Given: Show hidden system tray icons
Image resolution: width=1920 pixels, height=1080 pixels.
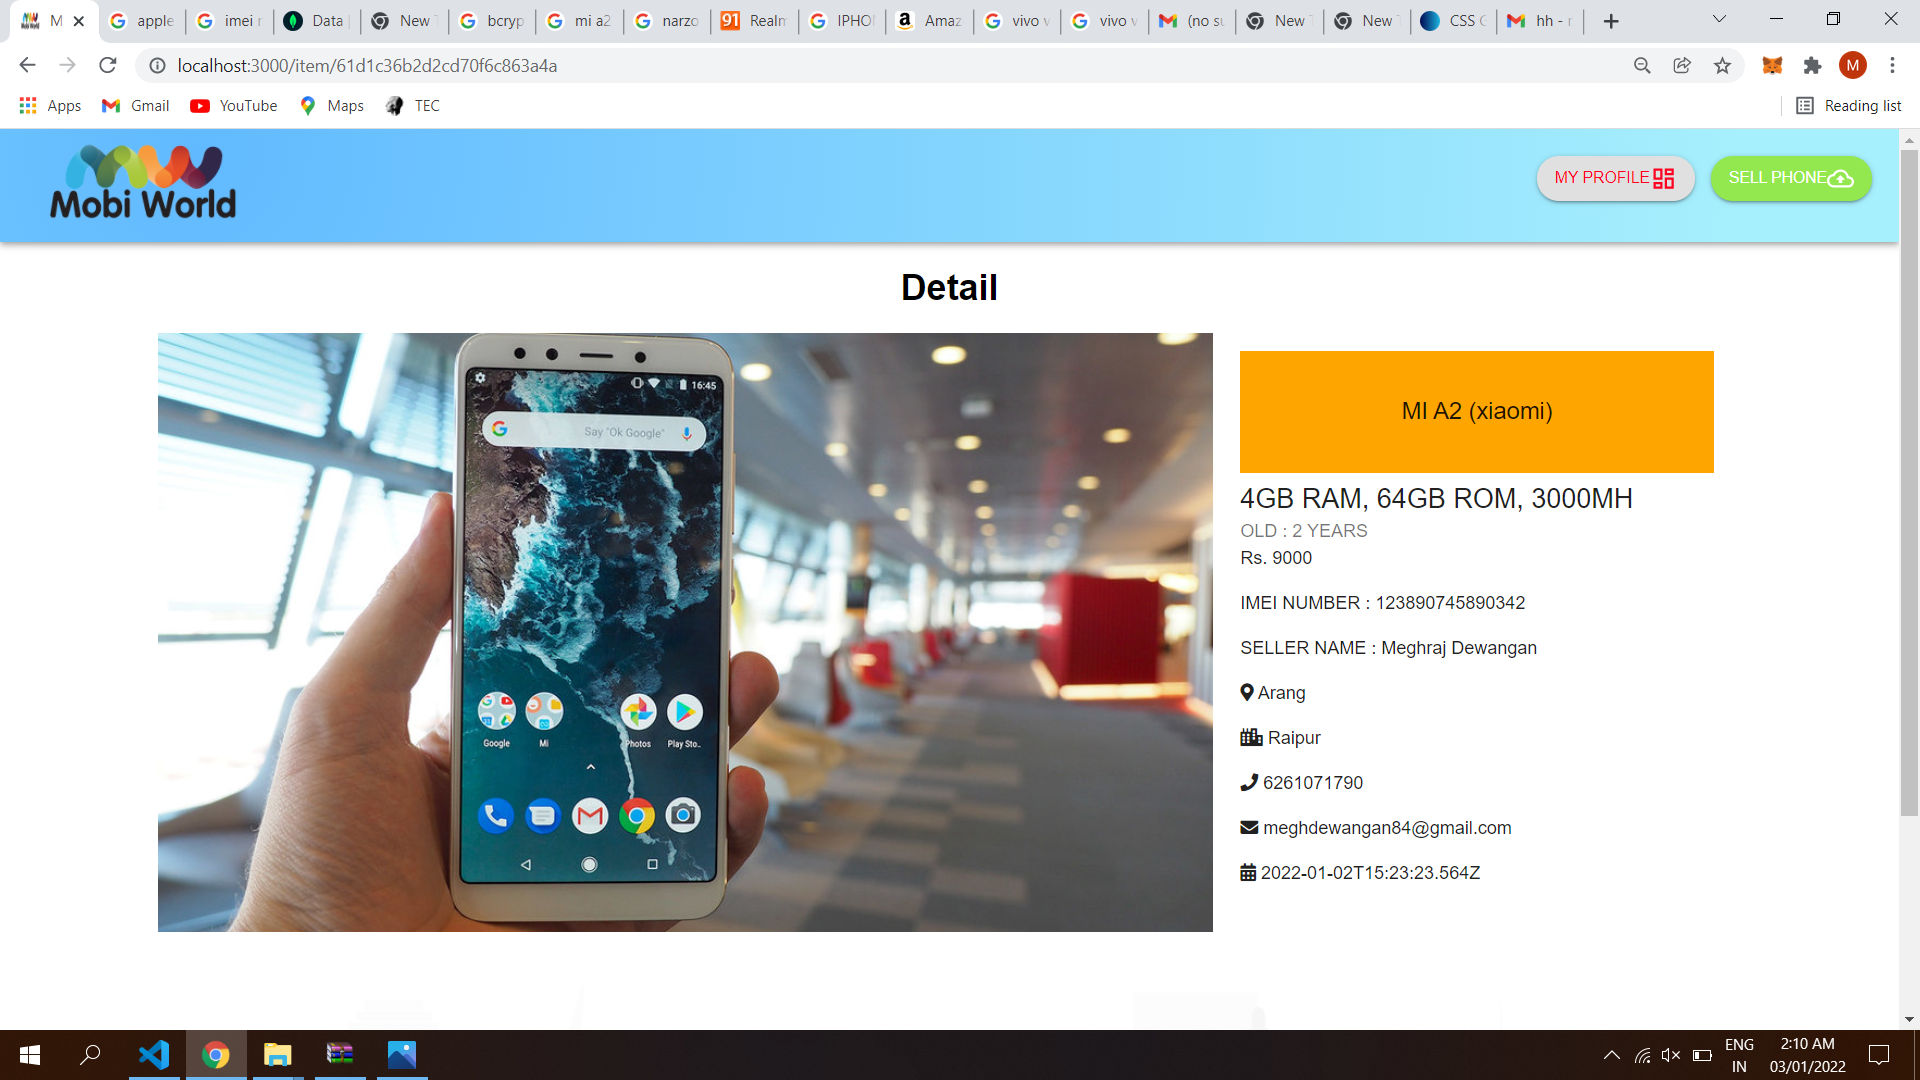Looking at the screenshot, I should [x=1611, y=1055].
